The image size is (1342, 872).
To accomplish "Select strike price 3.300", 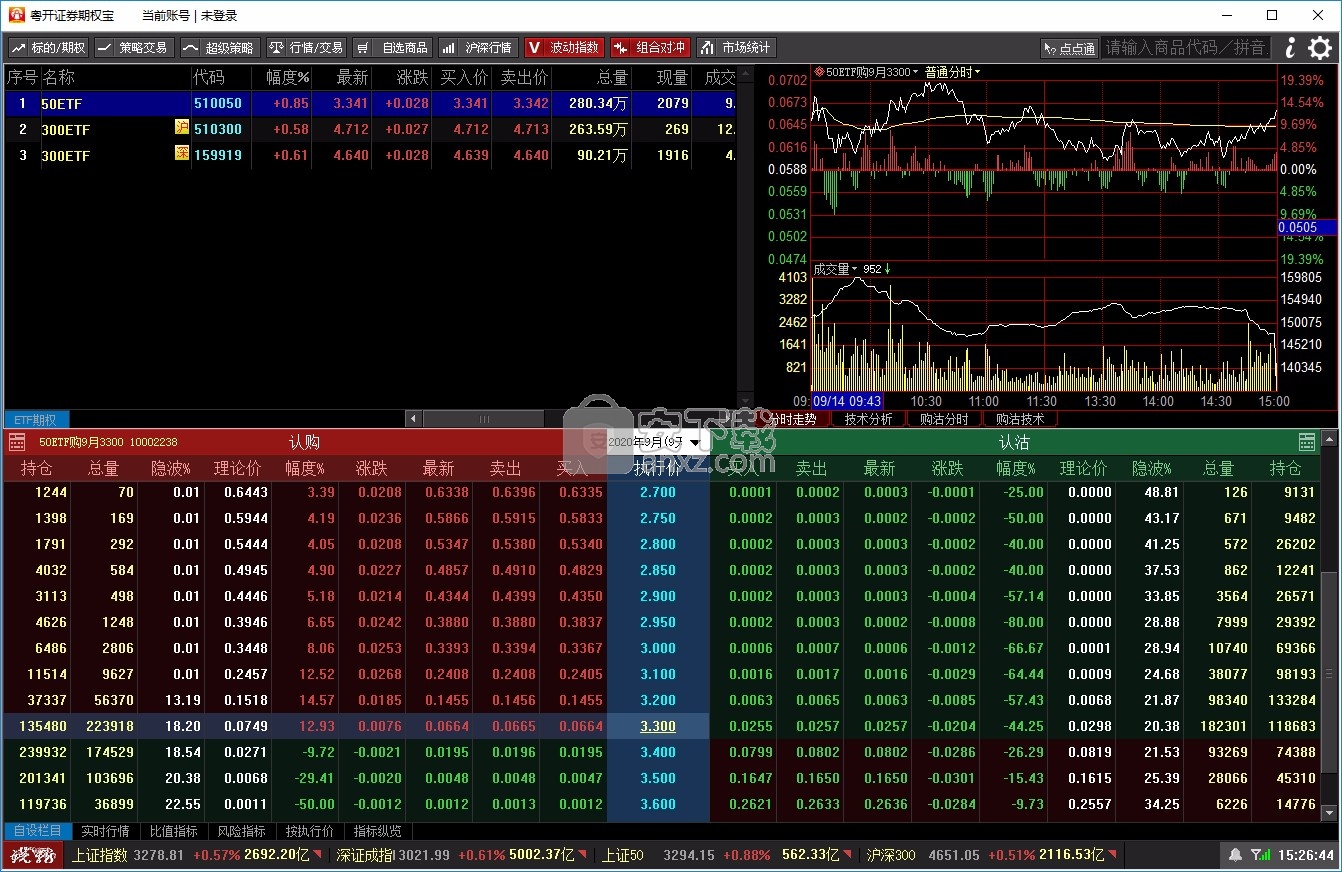I will 658,726.
